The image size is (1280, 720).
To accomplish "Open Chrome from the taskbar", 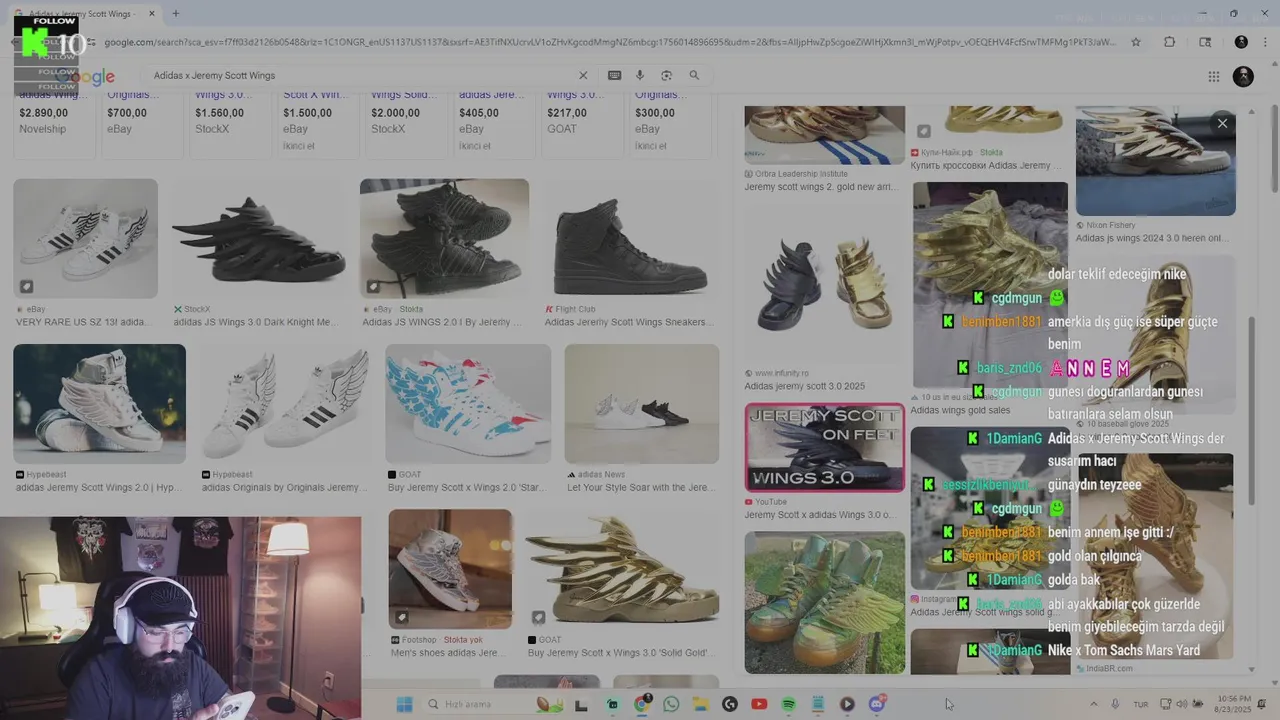I will 642,704.
